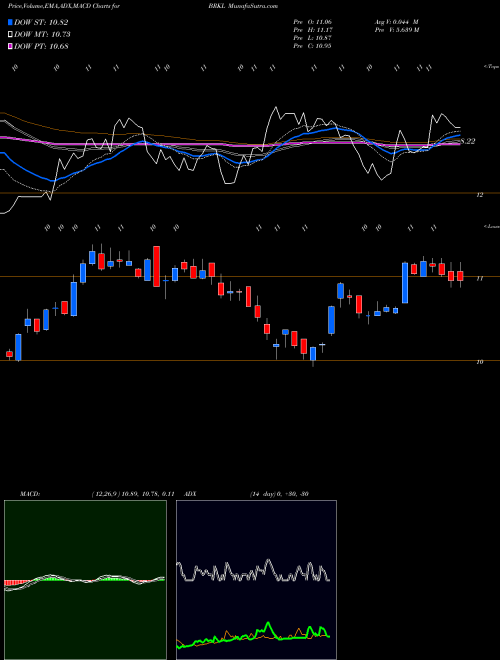Click the 'MACD:' panel label
This screenshot has height=660, width=500.
[x=30, y=494]
